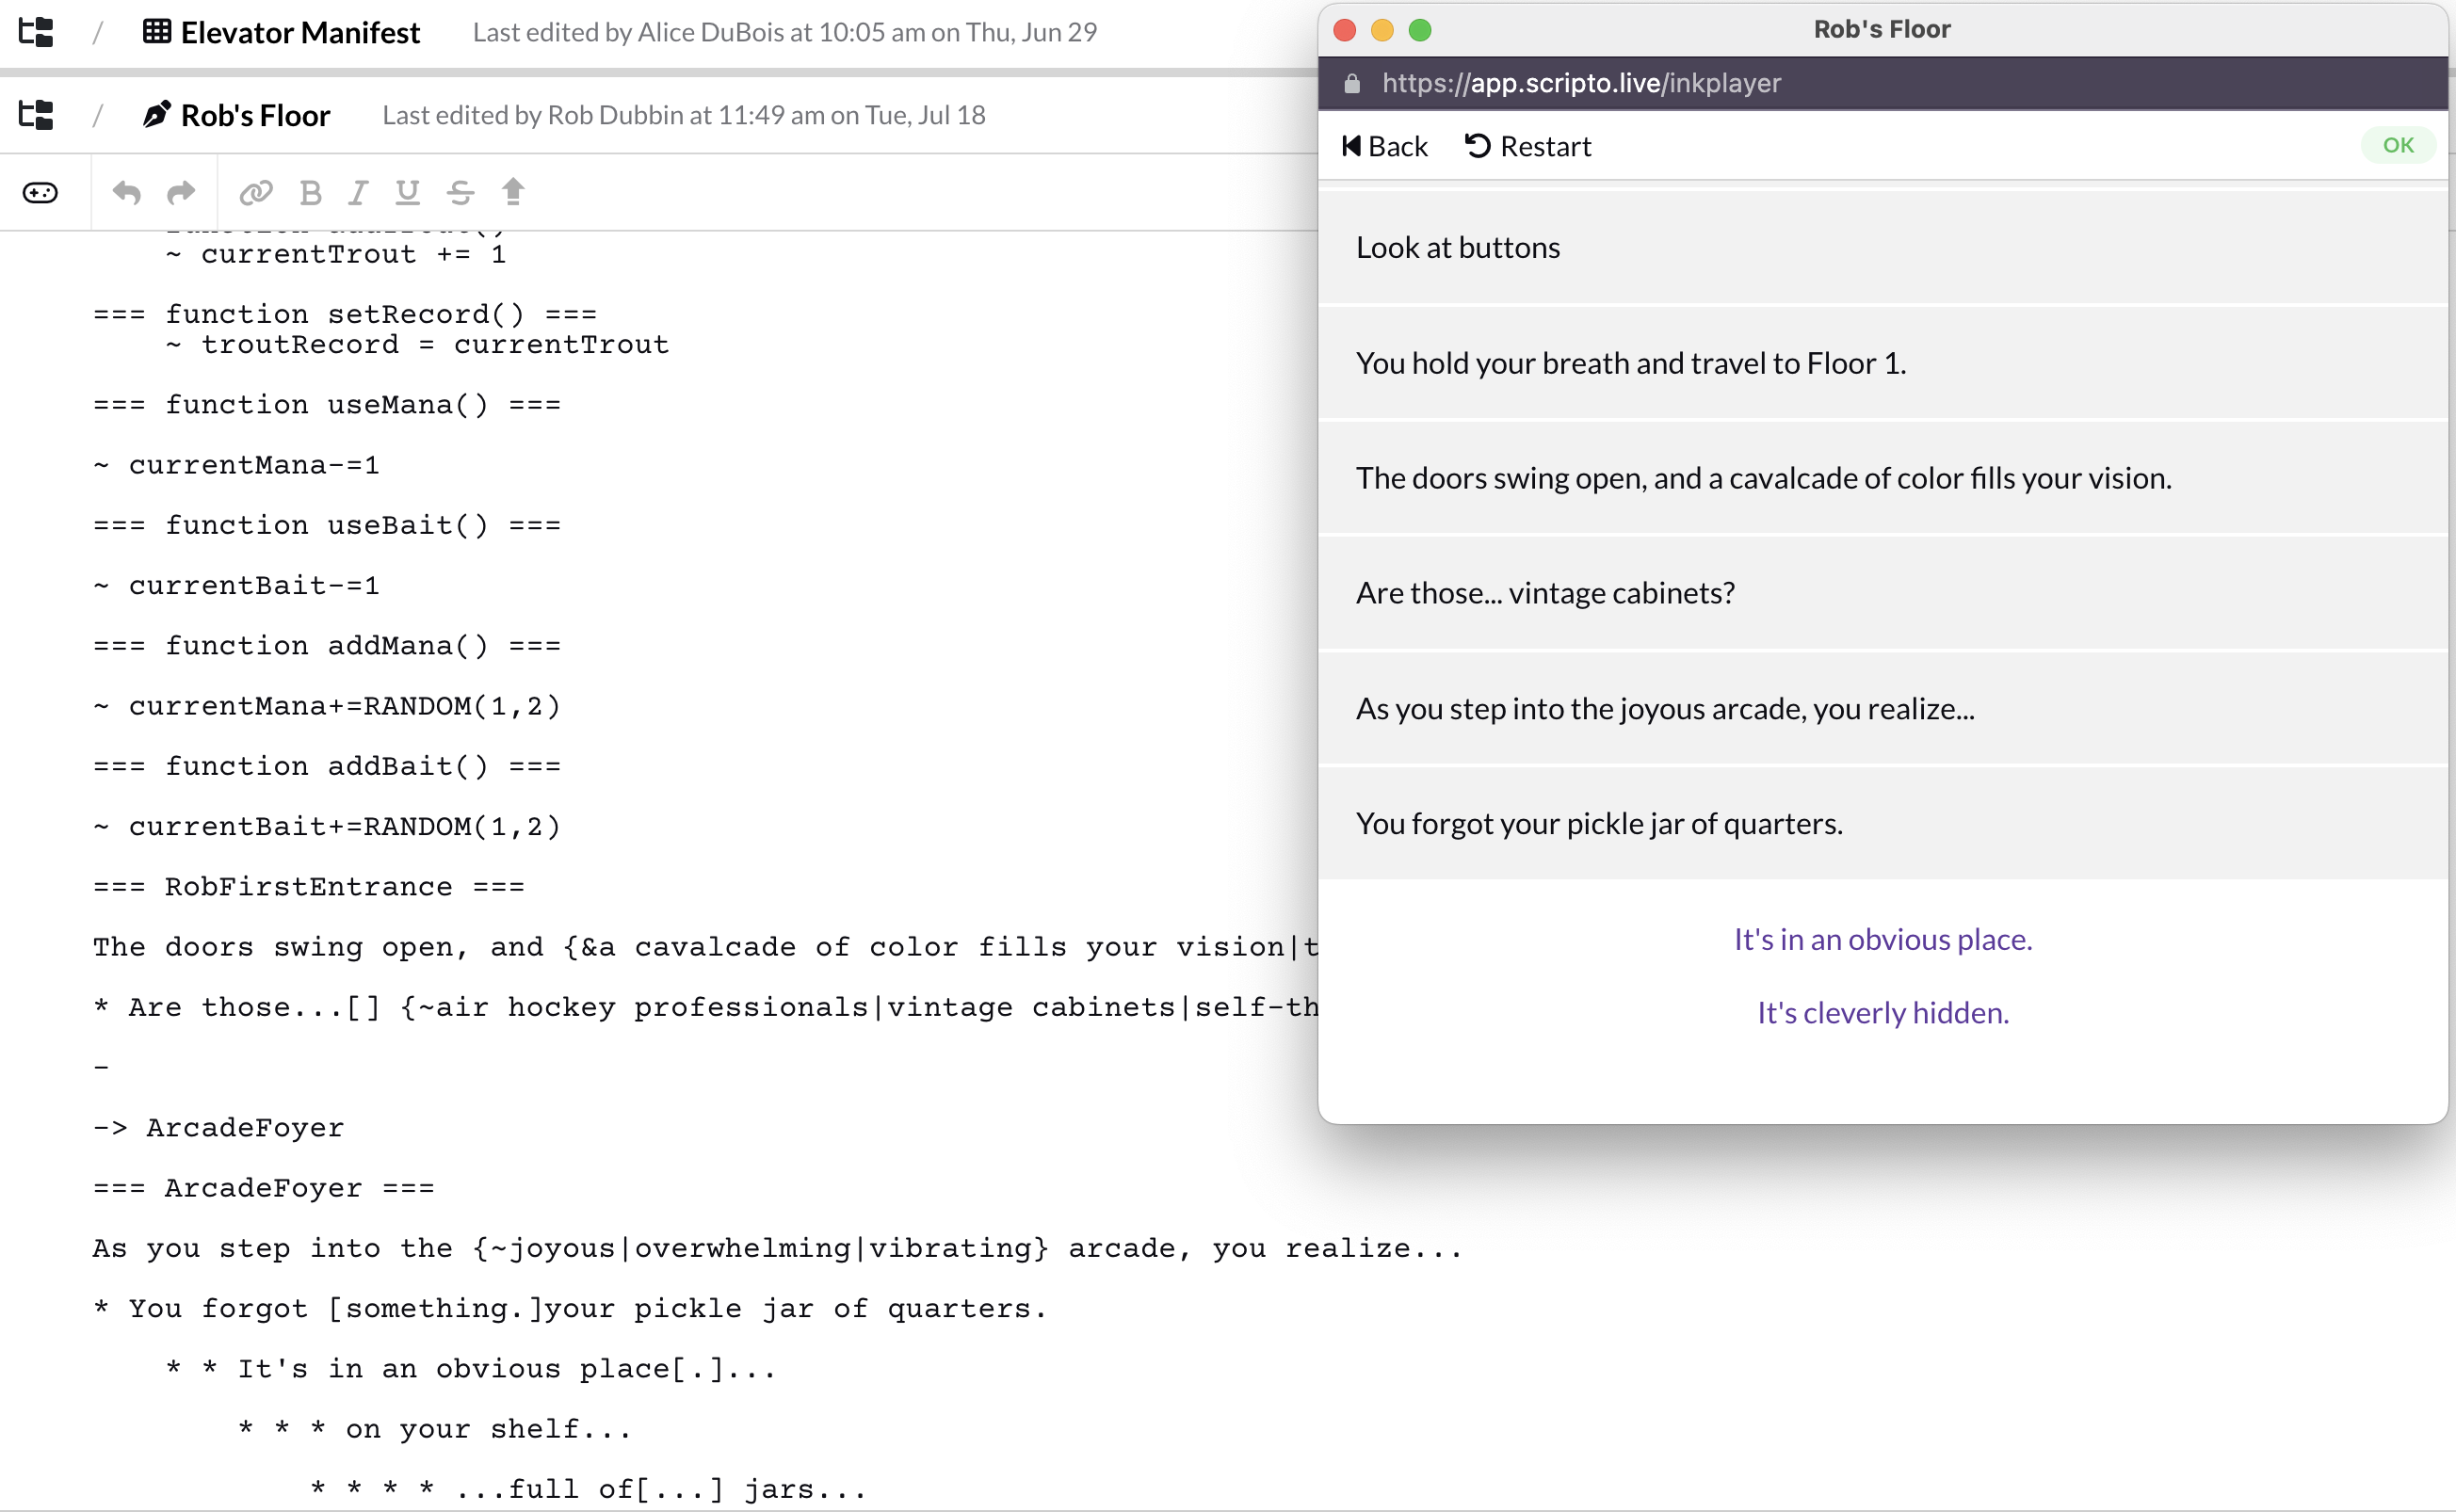The width and height of the screenshot is (2456, 1512).
Task: Click the upload arrow icon
Action: tap(513, 191)
